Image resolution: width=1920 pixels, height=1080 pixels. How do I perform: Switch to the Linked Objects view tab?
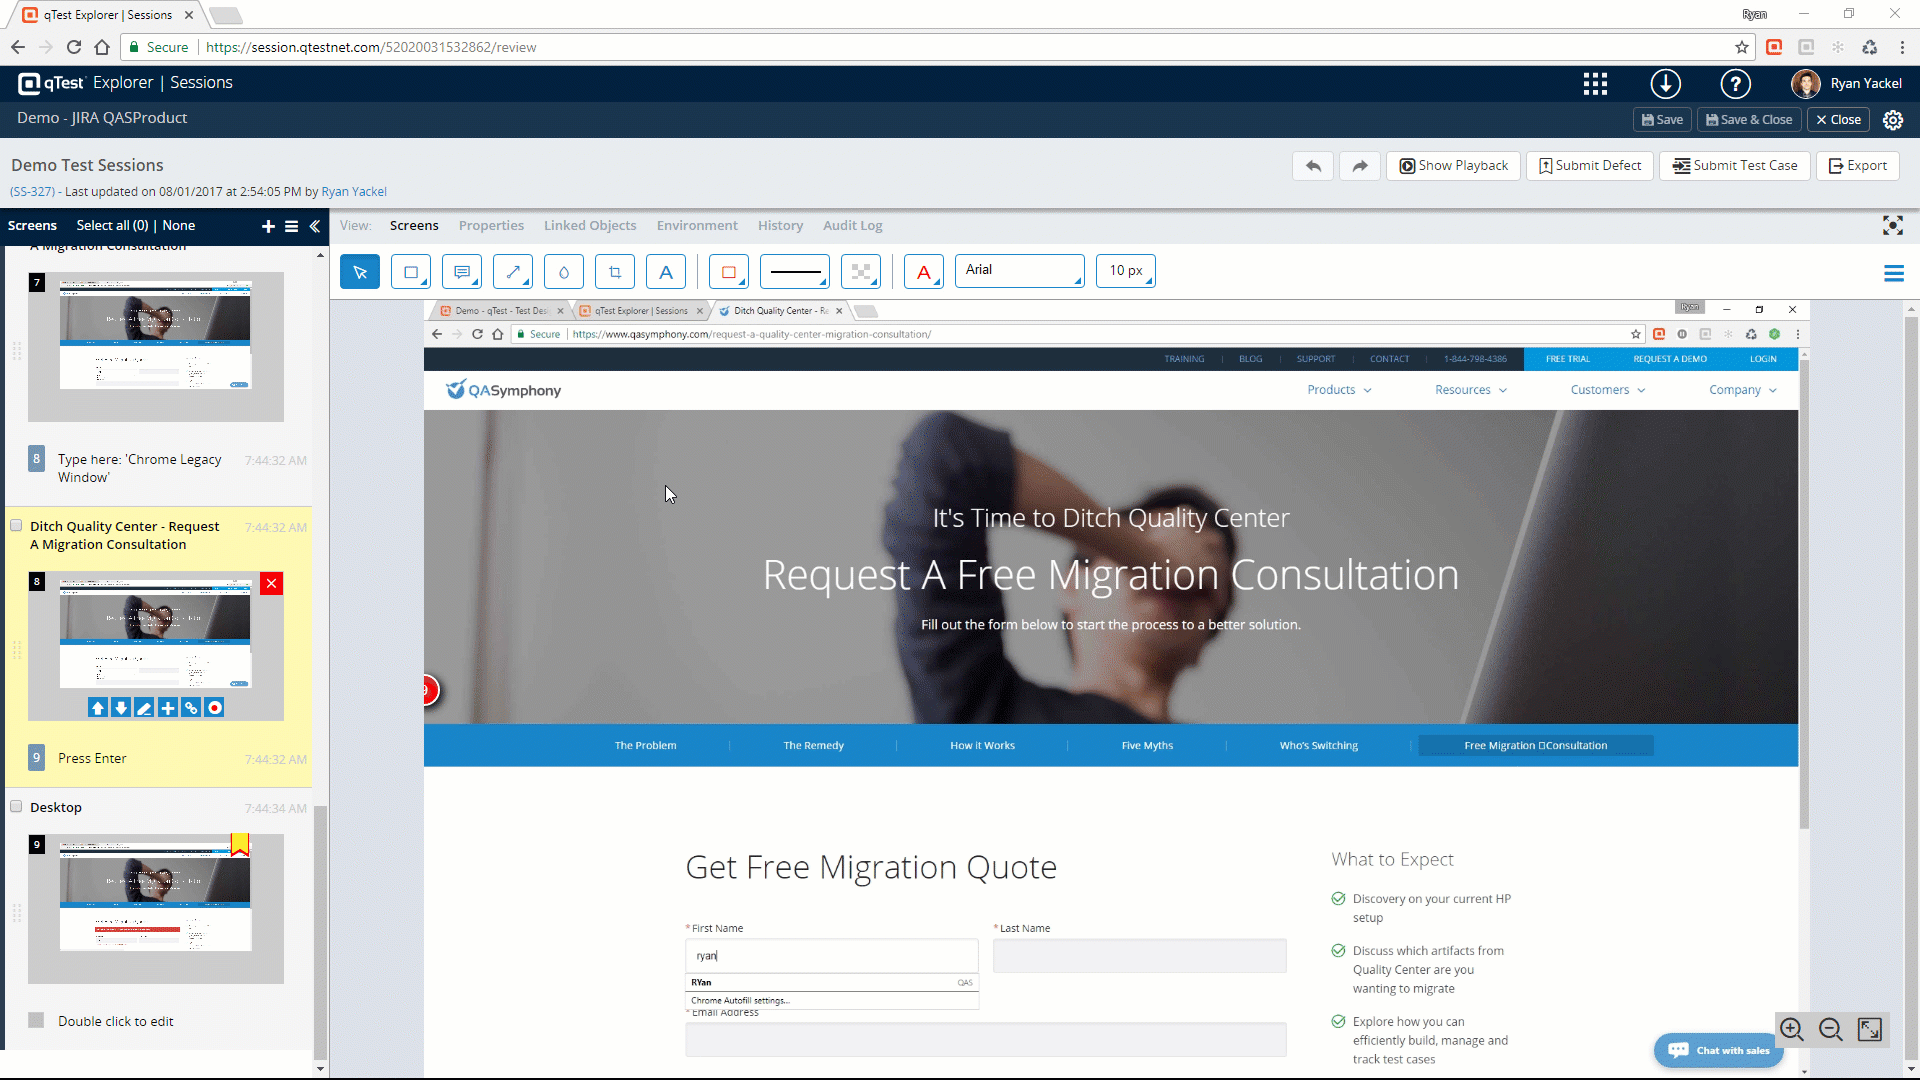click(x=590, y=226)
